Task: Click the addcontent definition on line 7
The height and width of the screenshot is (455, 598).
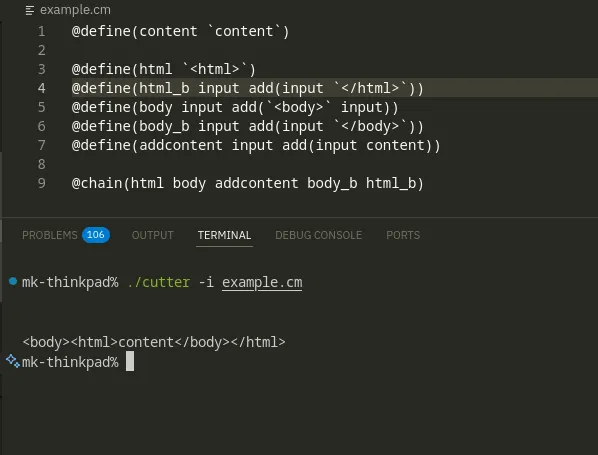Action: pyautogui.click(x=256, y=145)
